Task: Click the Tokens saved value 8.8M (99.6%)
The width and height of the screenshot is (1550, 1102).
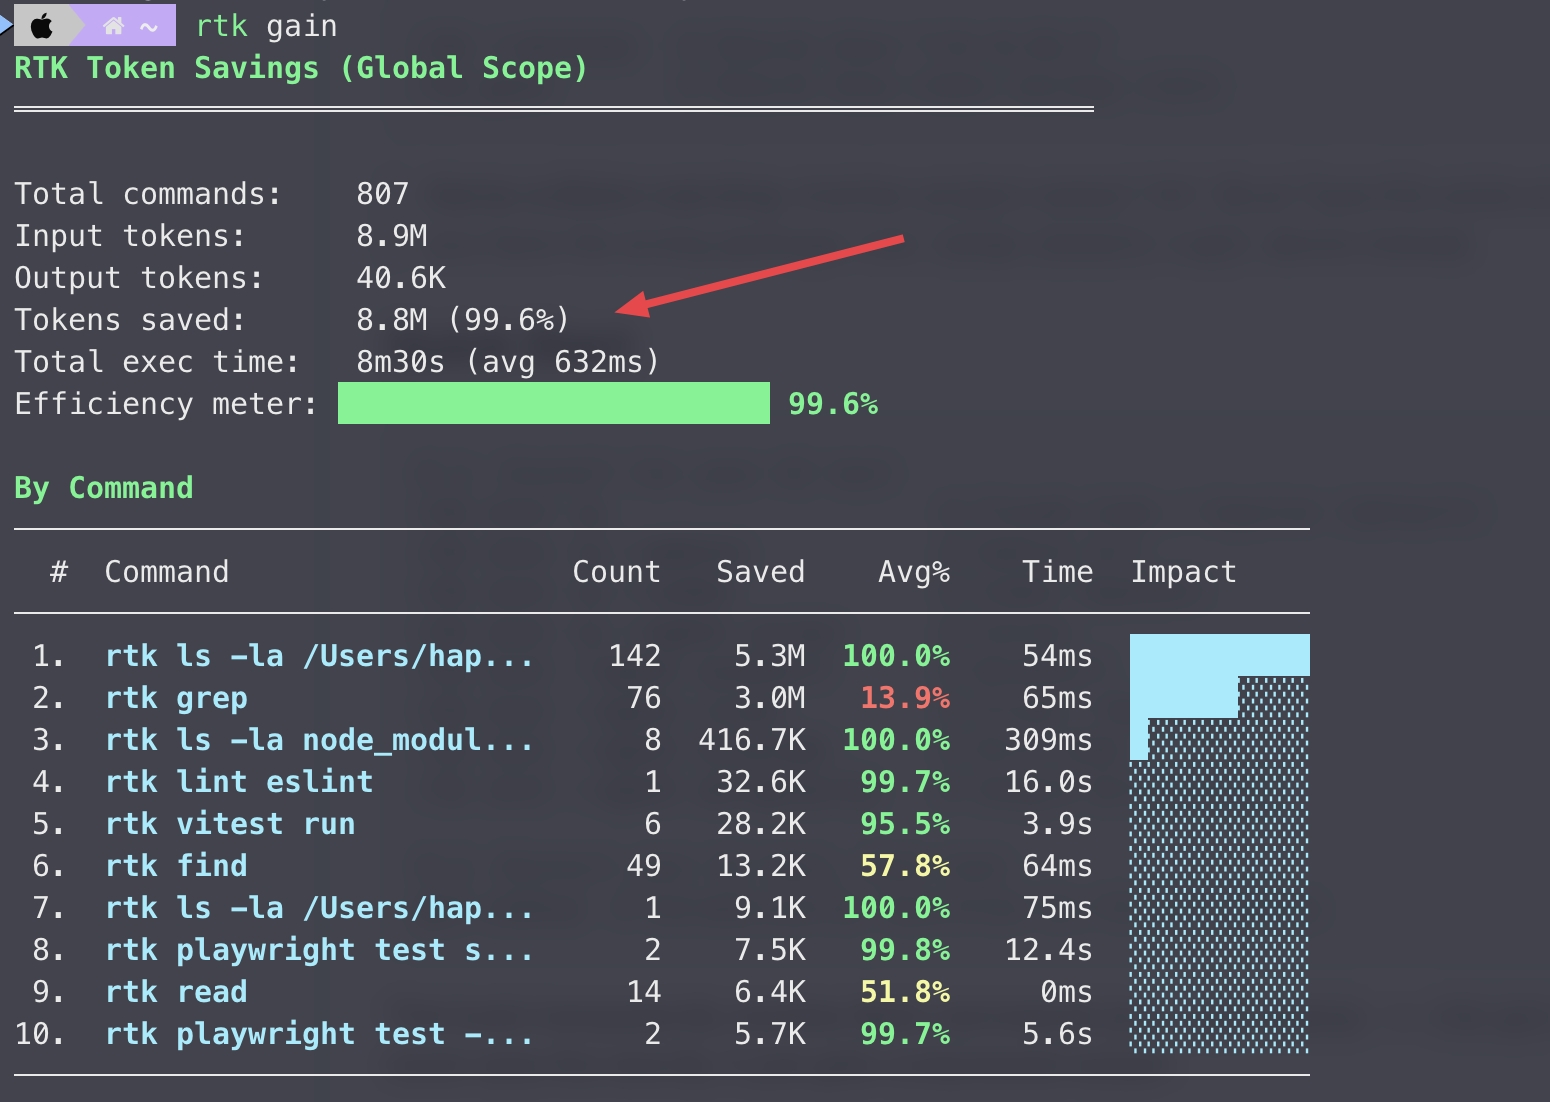Action: click(463, 319)
